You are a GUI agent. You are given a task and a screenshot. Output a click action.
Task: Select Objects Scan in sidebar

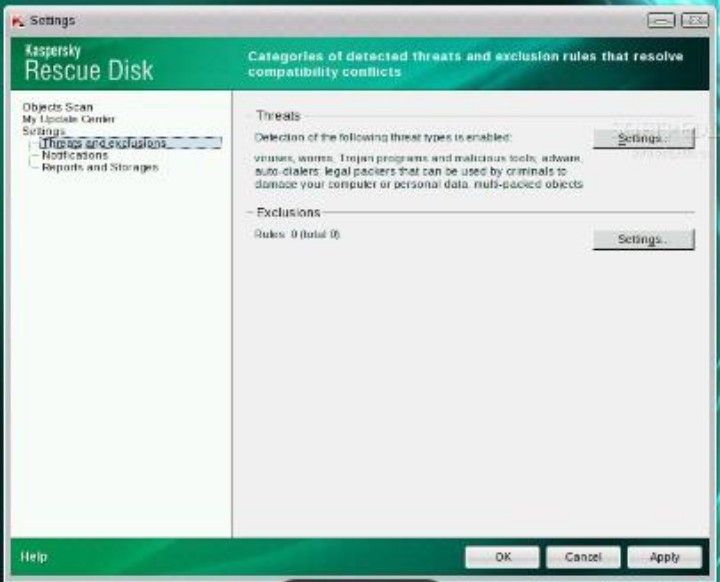(x=58, y=107)
